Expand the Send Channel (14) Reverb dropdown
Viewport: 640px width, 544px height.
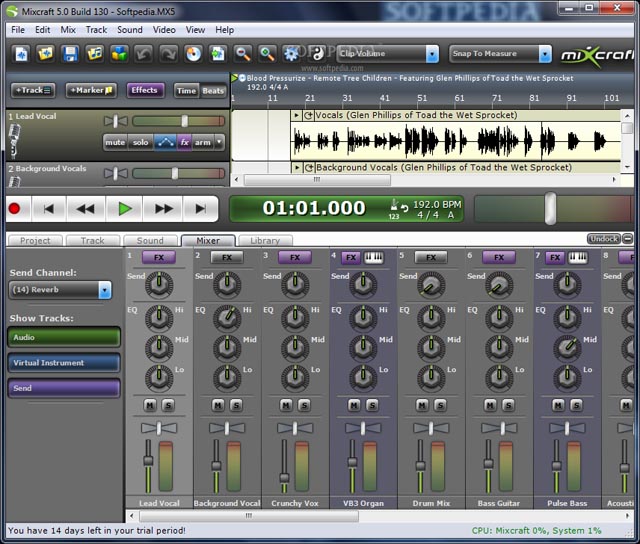tap(105, 290)
